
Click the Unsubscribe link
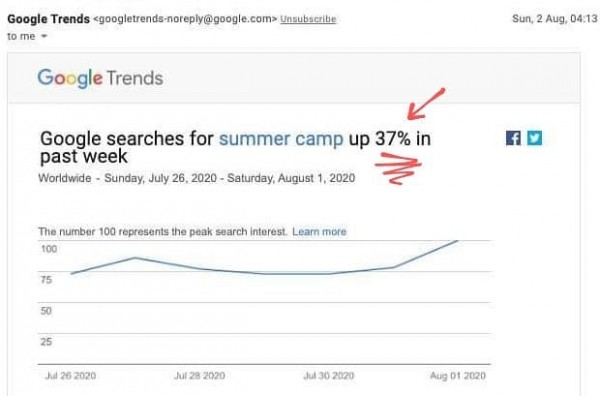pyautogui.click(x=308, y=19)
